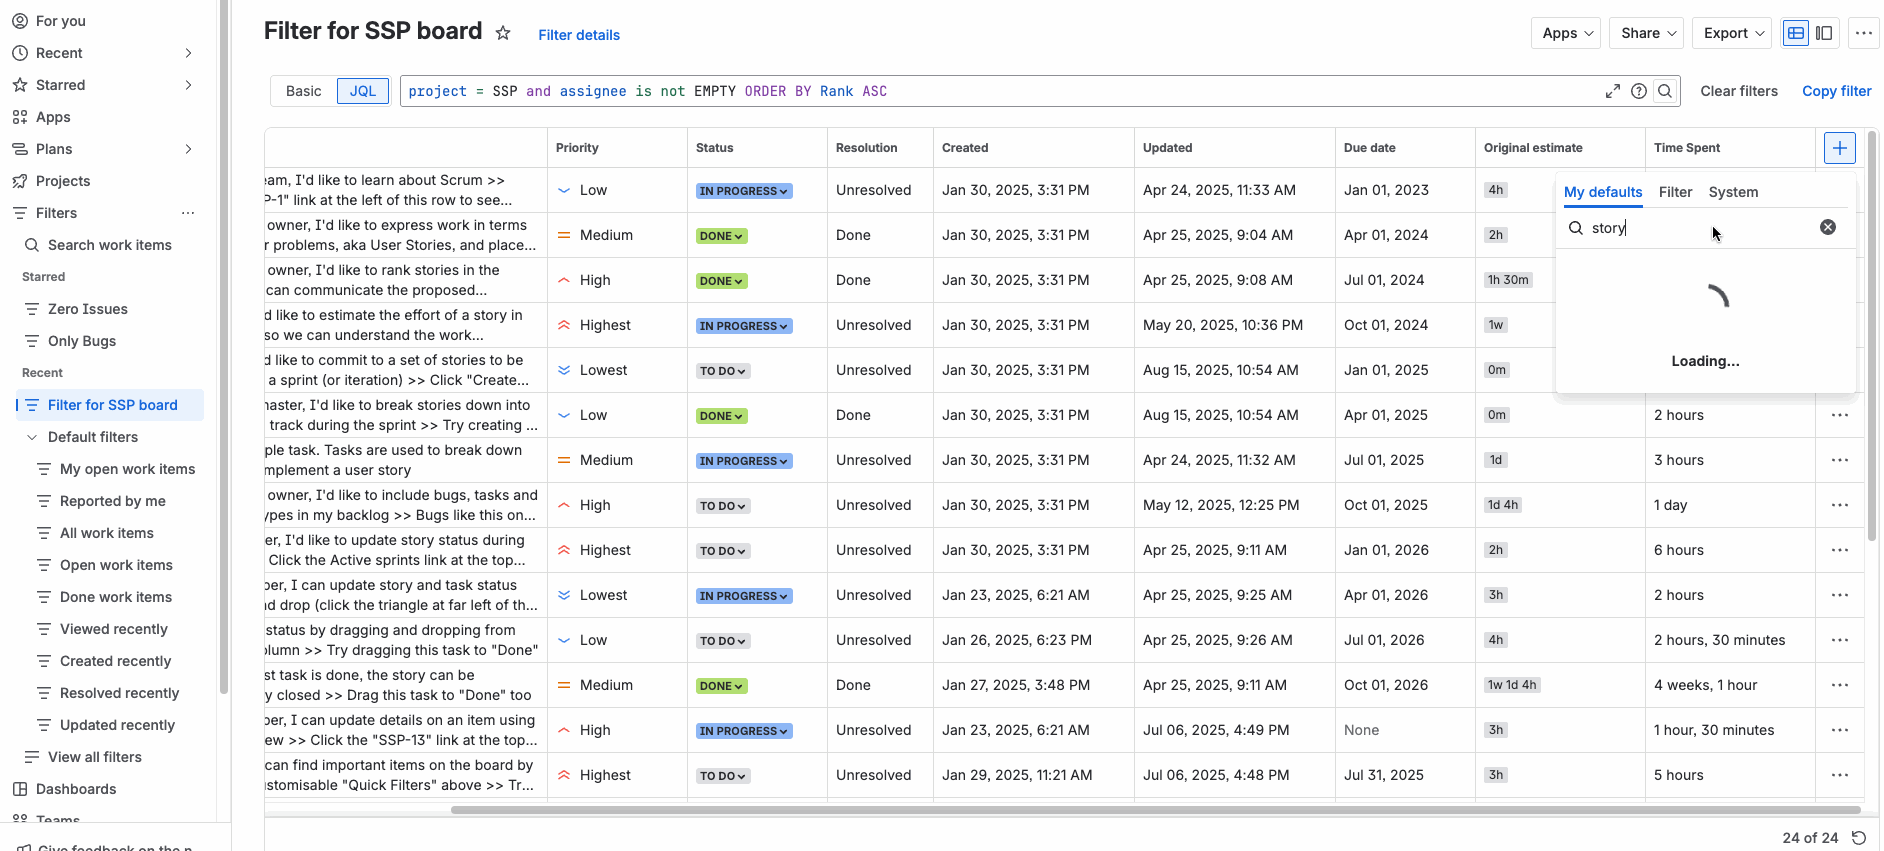The image size is (1884, 851).
Task: Star the Filter for SSP board
Action: point(503,33)
